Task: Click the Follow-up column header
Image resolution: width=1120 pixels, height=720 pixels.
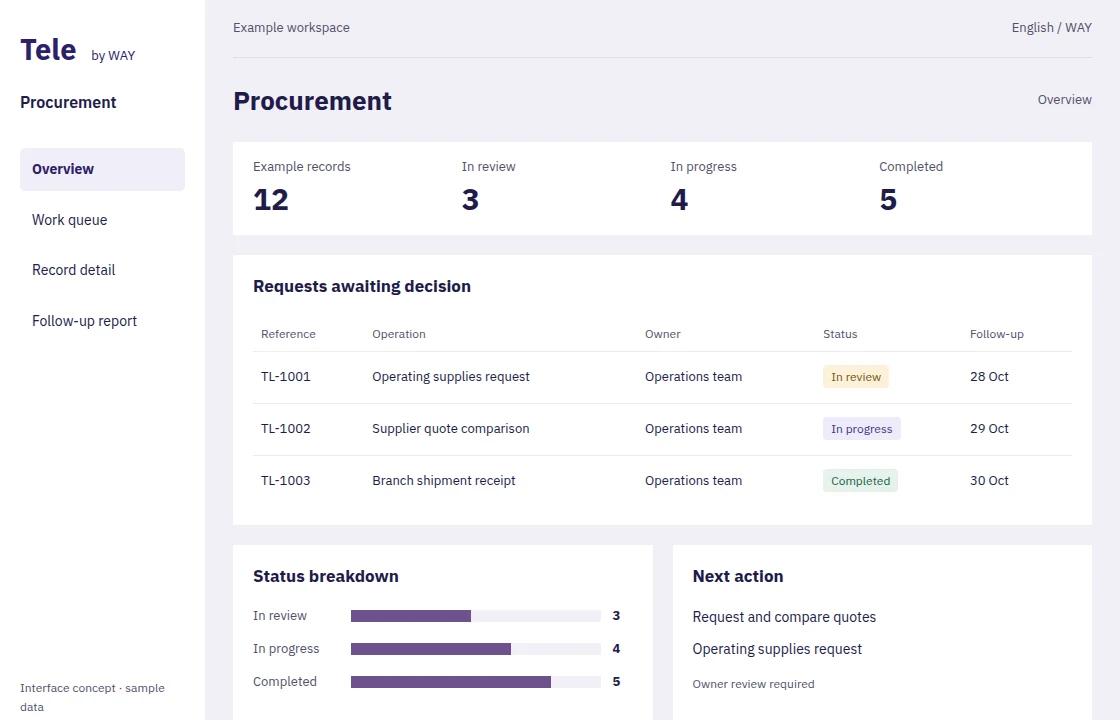Action: coord(996,334)
